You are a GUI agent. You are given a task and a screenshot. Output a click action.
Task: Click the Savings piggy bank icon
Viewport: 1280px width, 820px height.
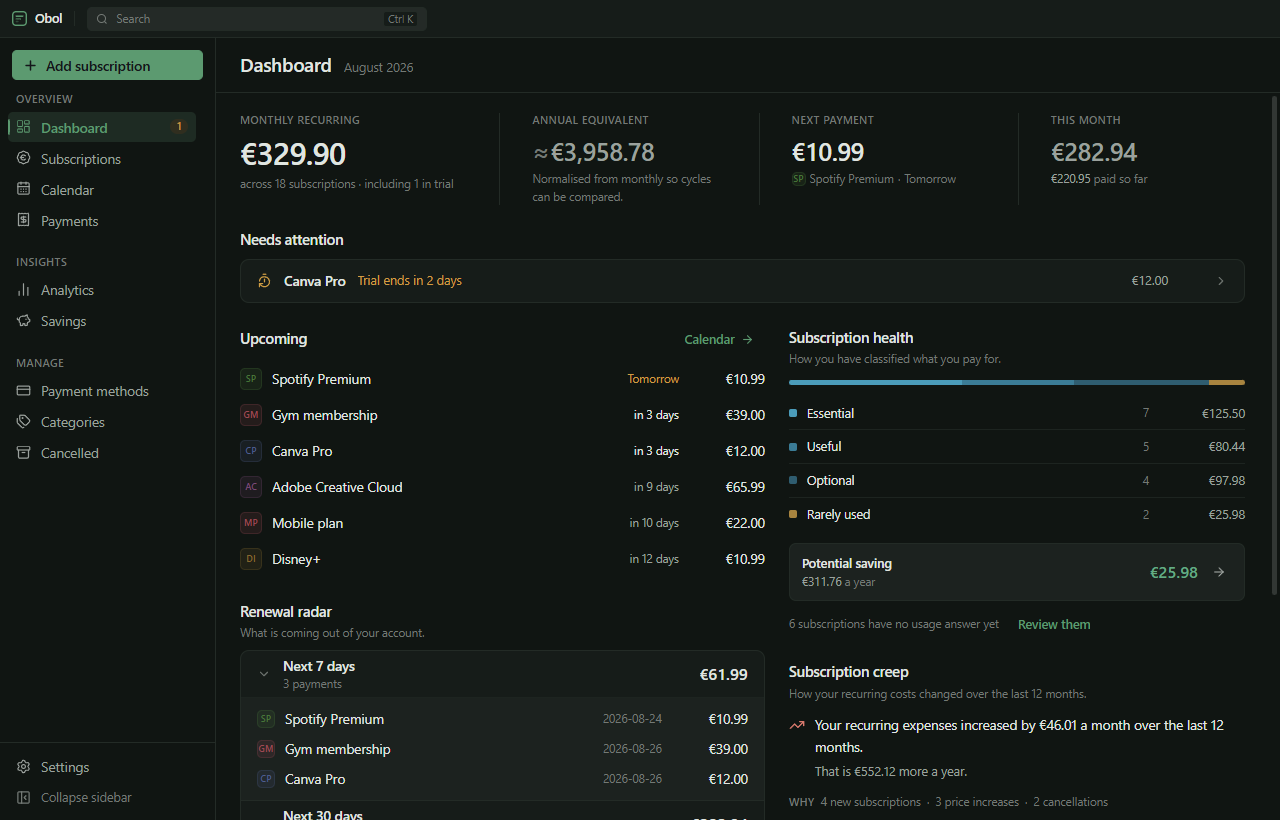24,320
